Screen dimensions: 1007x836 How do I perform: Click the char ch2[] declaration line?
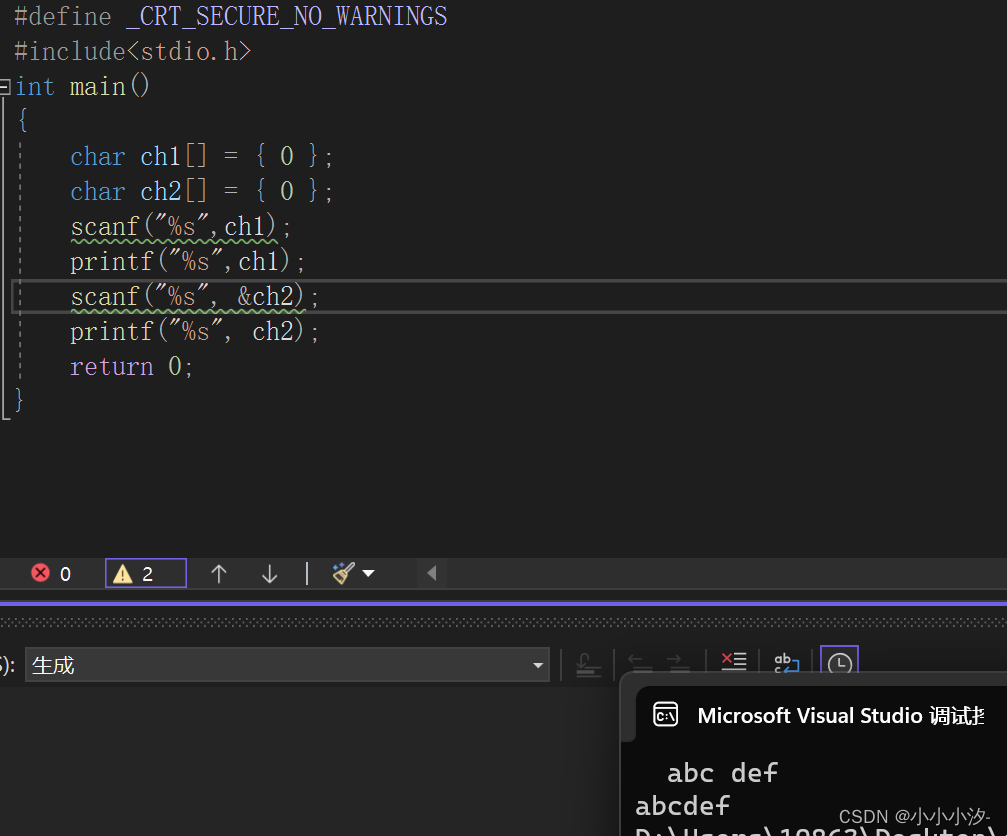pos(201,191)
